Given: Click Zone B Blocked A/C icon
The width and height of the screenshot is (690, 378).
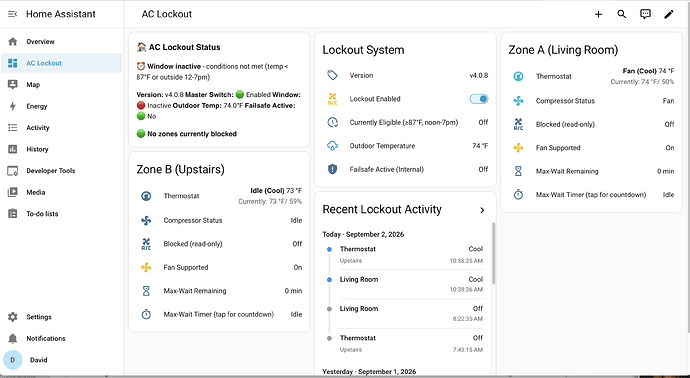Looking at the screenshot, I should click(x=146, y=244).
